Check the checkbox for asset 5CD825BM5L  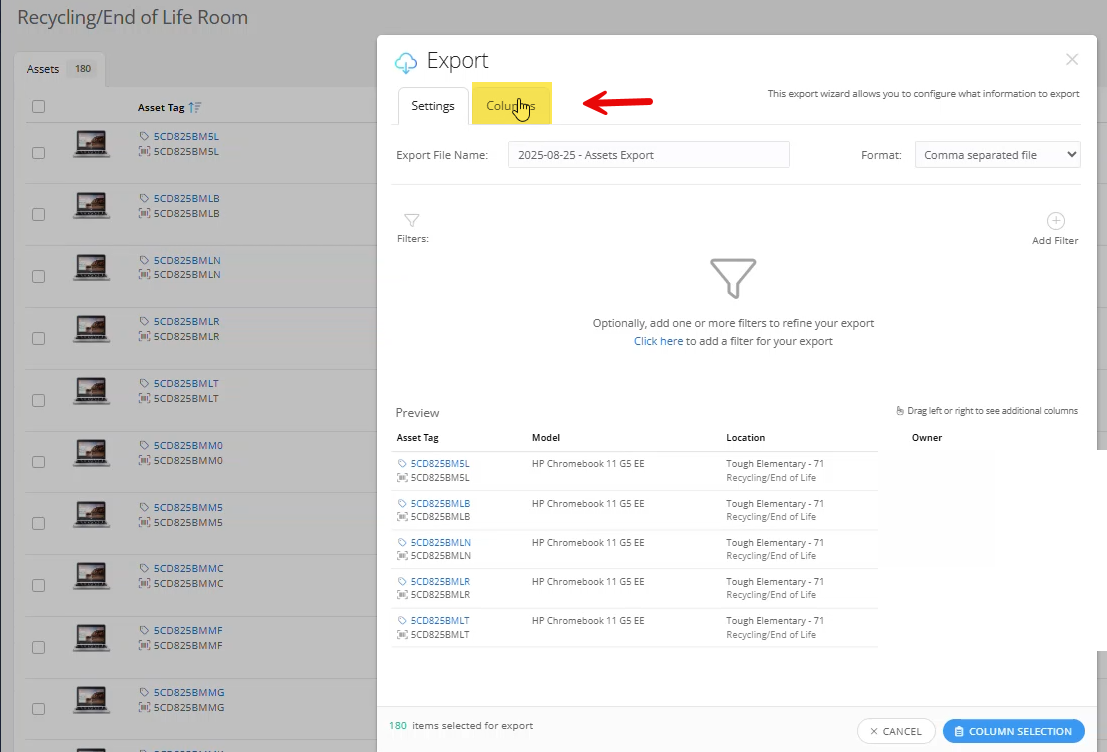[37, 152]
